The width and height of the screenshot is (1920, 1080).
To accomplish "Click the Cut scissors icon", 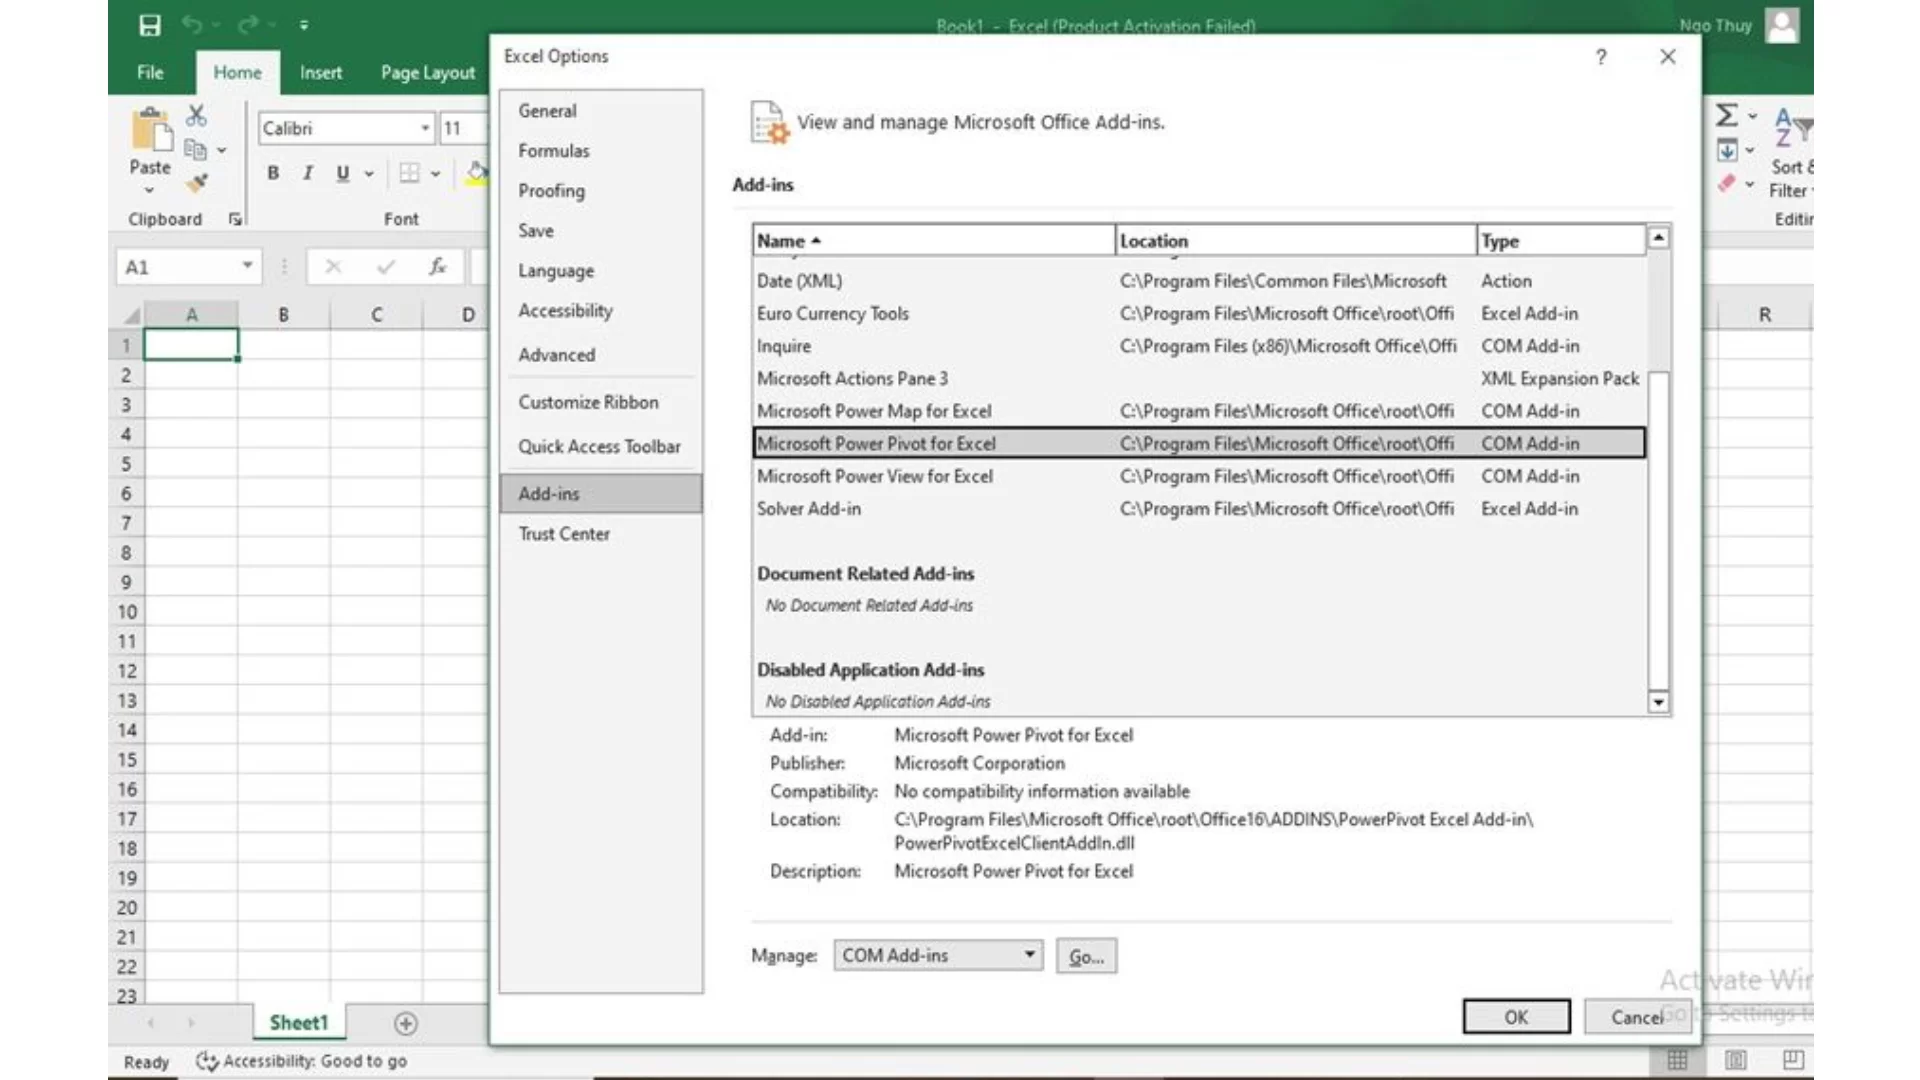I will coord(197,116).
